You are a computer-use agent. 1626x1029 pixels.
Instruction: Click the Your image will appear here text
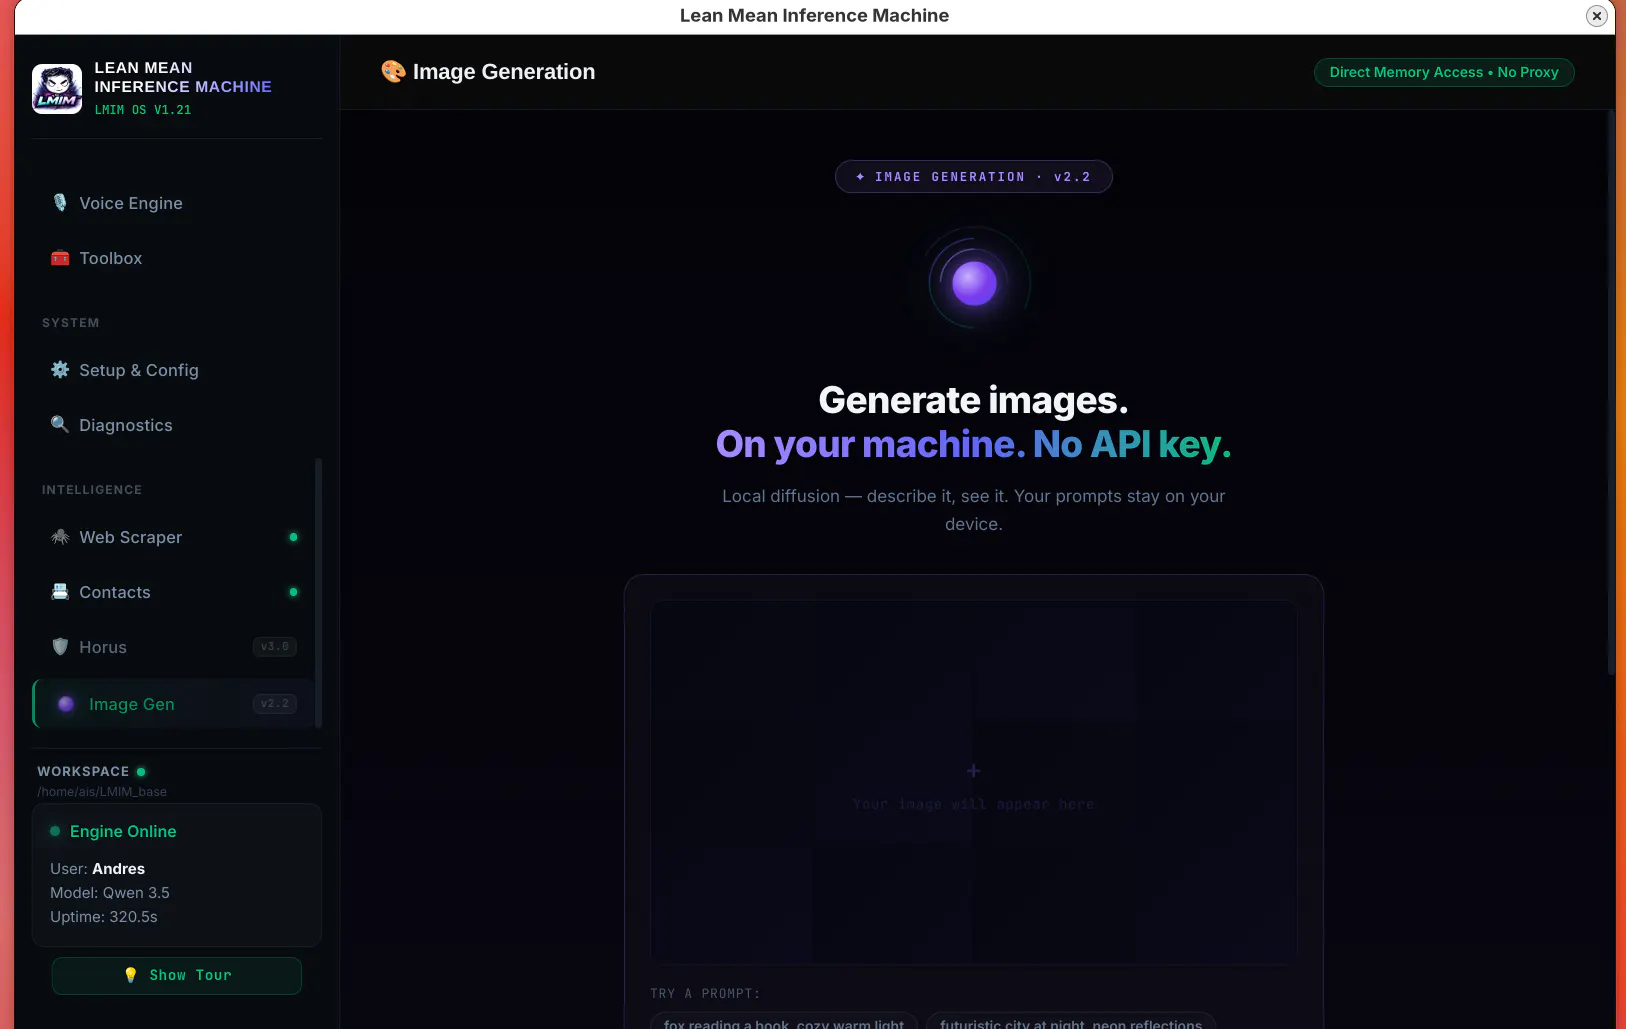pos(974,804)
